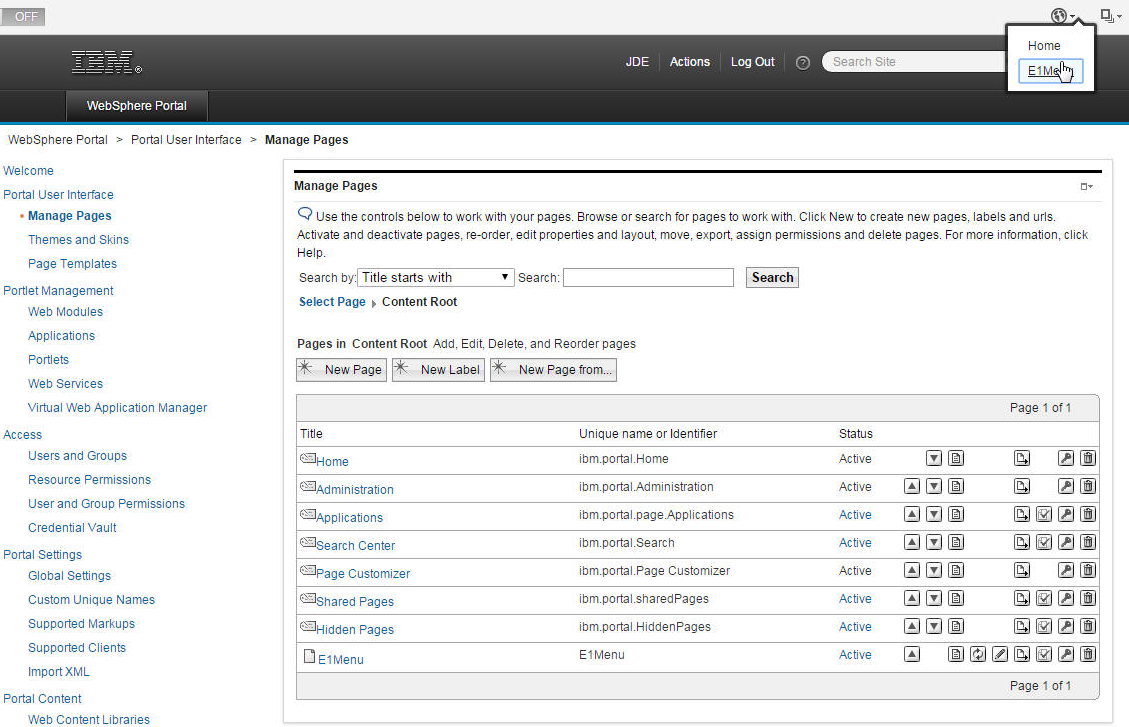Move the Administration page up
1129x727 pixels.
912,487
